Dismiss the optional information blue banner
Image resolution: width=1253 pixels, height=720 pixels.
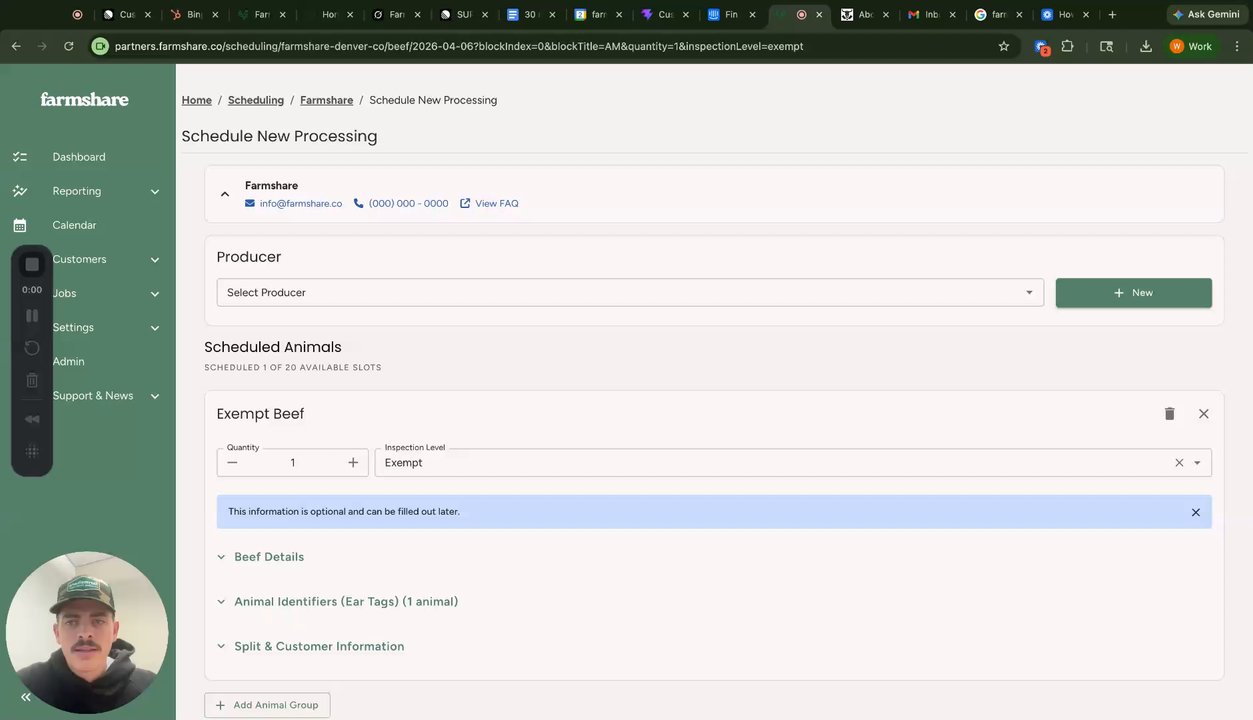click(1195, 512)
